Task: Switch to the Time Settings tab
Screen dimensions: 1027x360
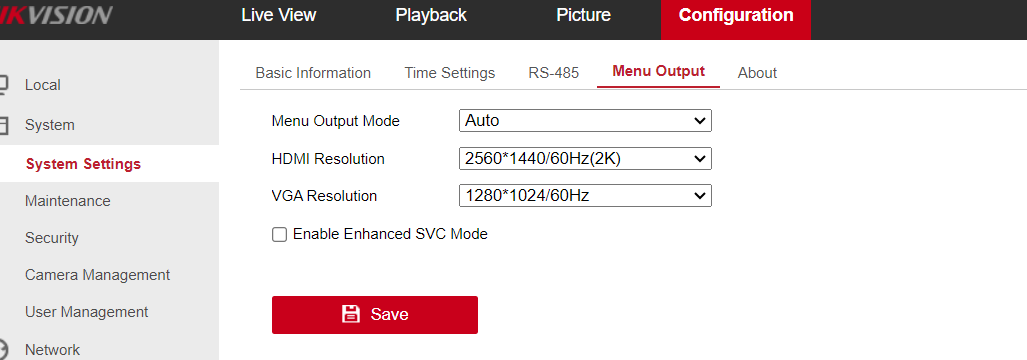Action: coord(449,73)
